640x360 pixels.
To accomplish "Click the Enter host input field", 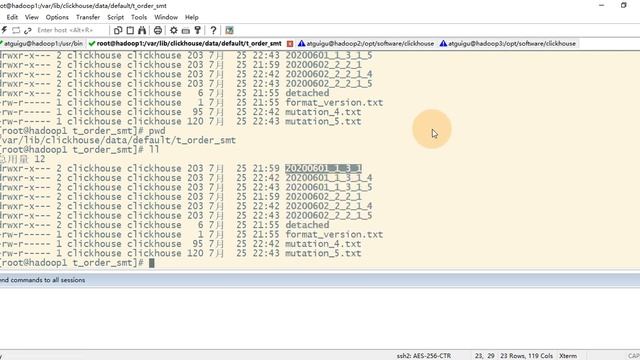I will [x=71, y=30].
